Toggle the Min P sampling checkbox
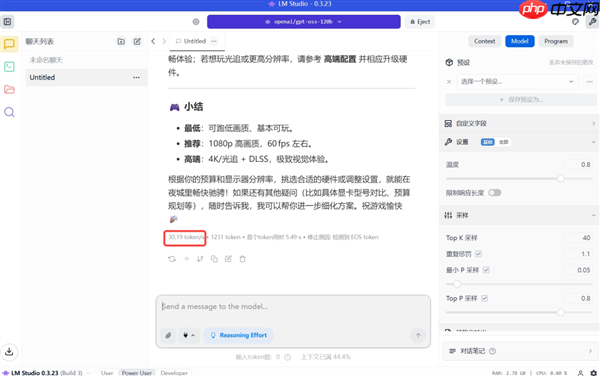Screen dimensions: 600x376 pyautogui.click(x=486, y=270)
